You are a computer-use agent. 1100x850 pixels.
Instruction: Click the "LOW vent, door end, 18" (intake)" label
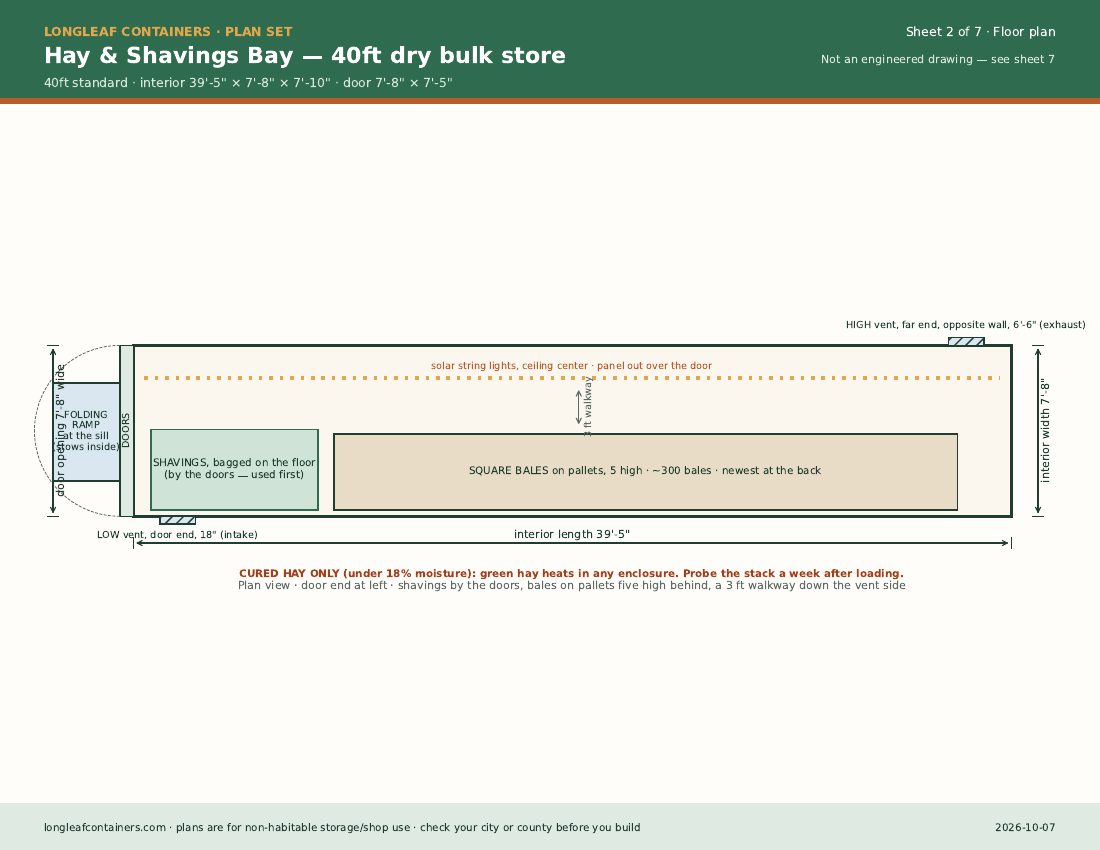click(x=177, y=534)
